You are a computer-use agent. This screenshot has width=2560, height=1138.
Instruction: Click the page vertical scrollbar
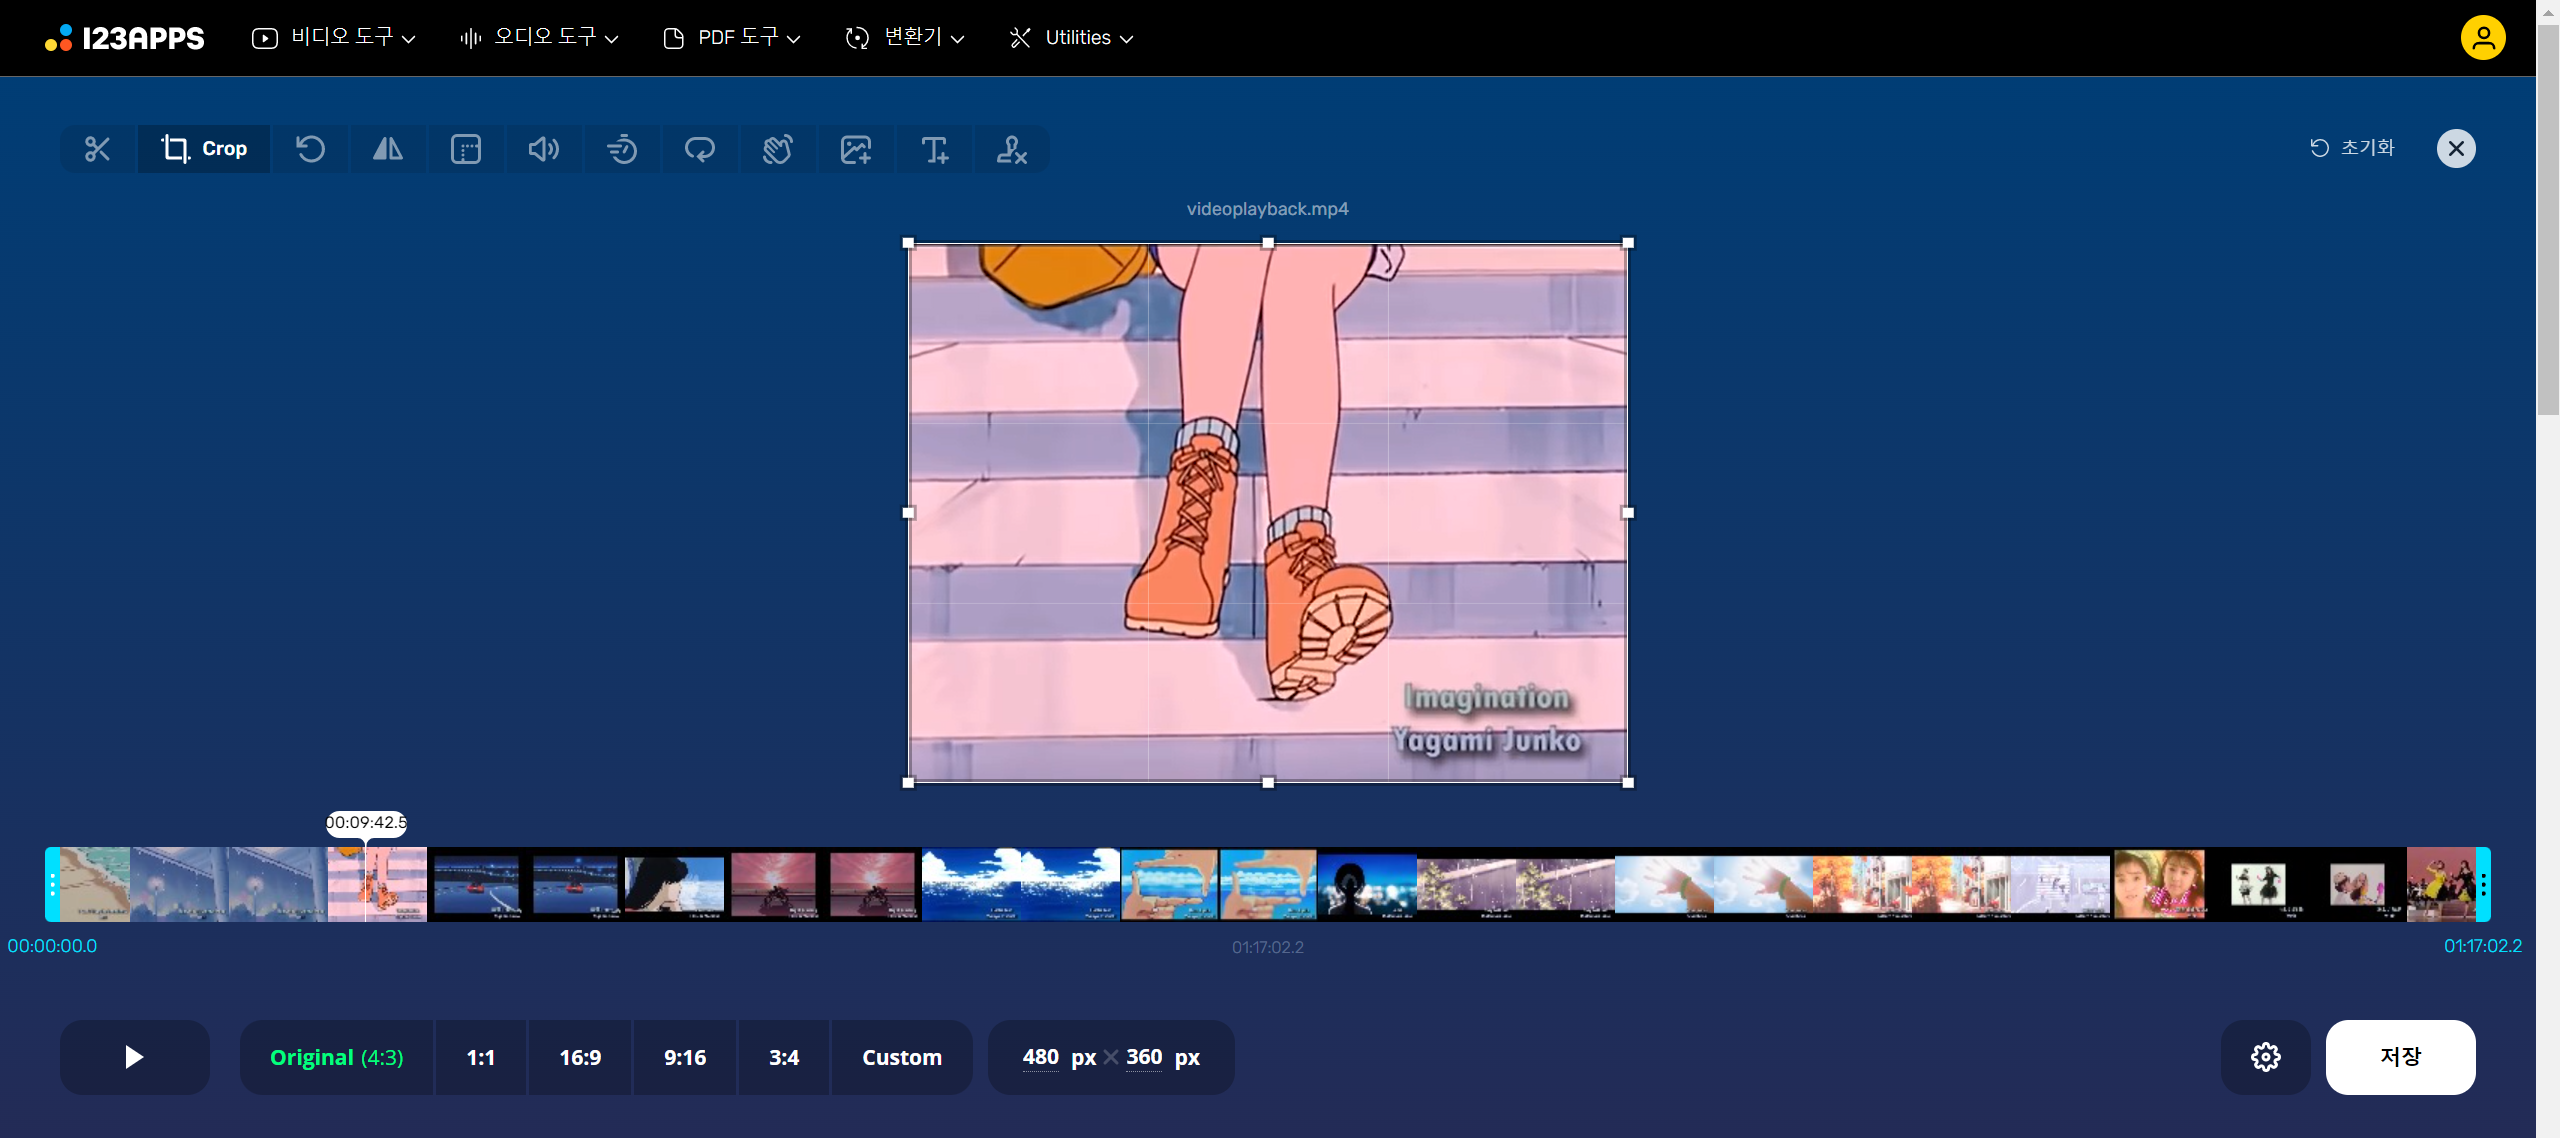(x=2548, y=220)
